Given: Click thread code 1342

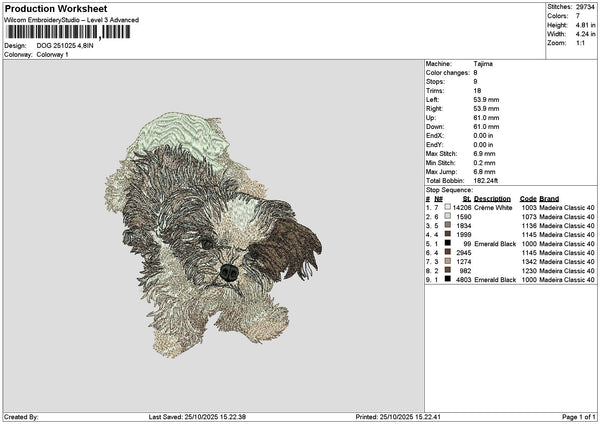Looking at the screenshot, I should coord(529,262).
